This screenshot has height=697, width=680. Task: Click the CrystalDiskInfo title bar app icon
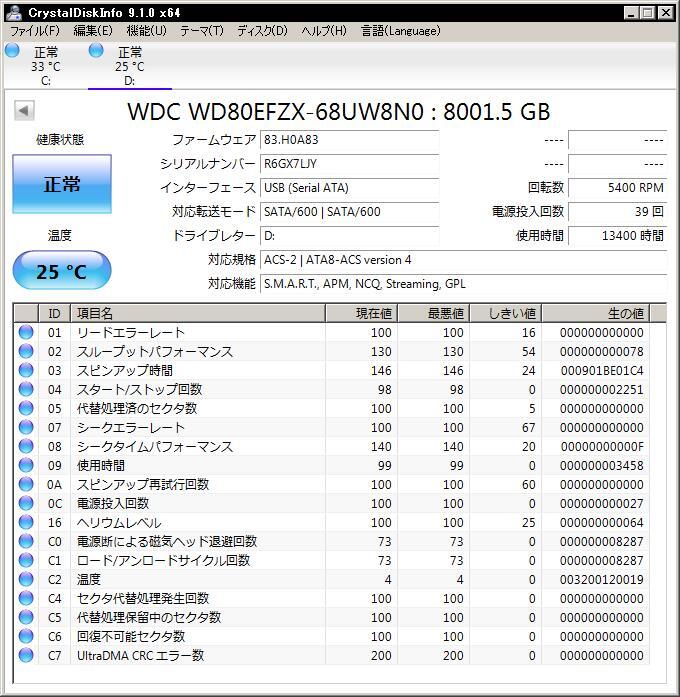tap(14, 12)
